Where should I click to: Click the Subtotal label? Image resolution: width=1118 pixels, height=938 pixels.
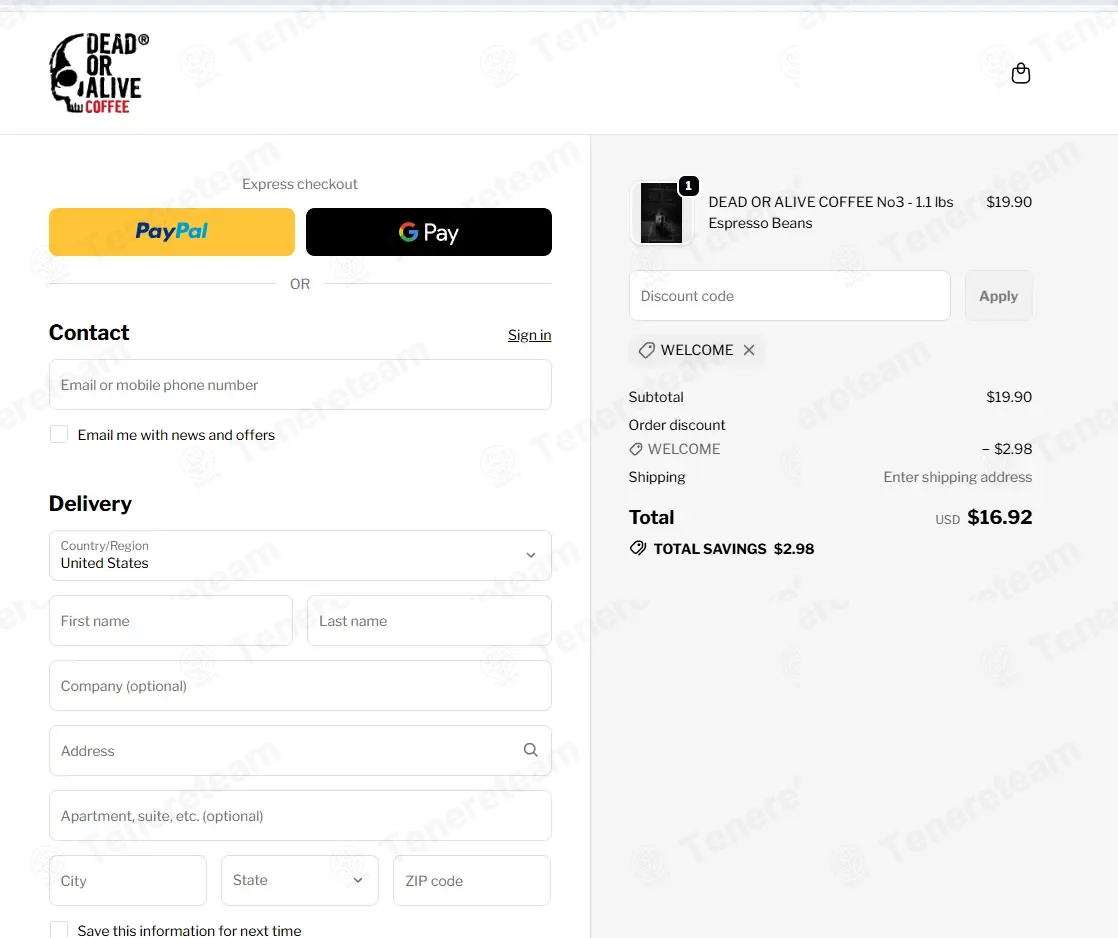click(656, 397)
